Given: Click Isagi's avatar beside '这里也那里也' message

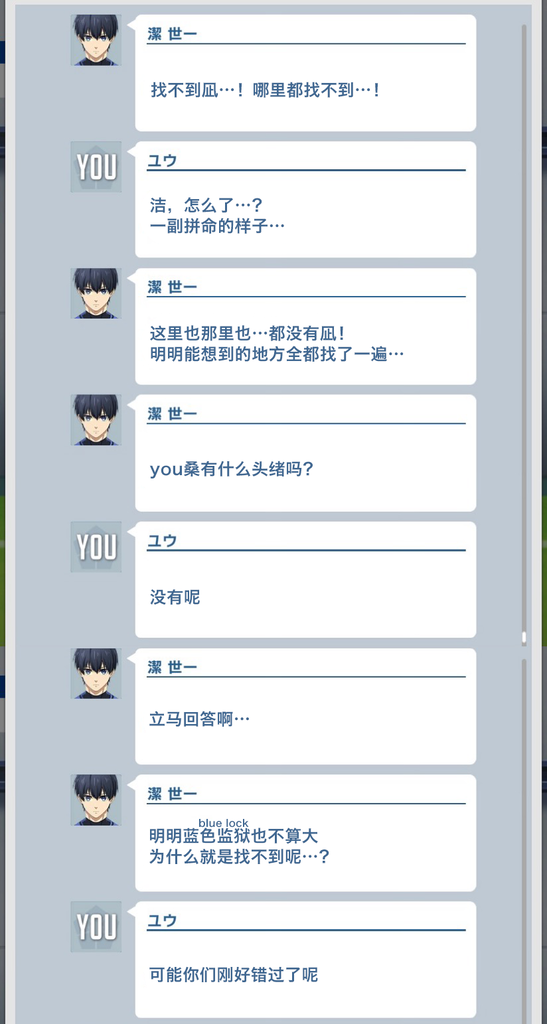Looking at the screenshot, I should coord(96,293).
